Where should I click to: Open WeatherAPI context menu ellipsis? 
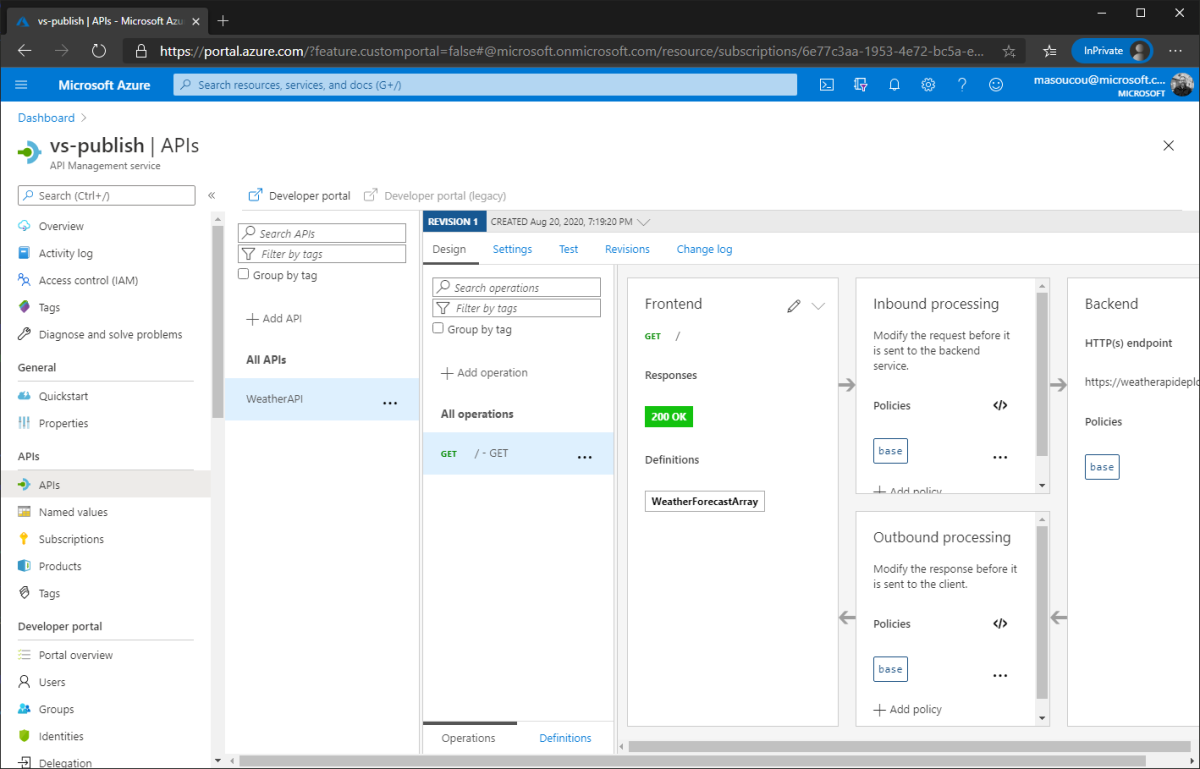pos(390,402)
